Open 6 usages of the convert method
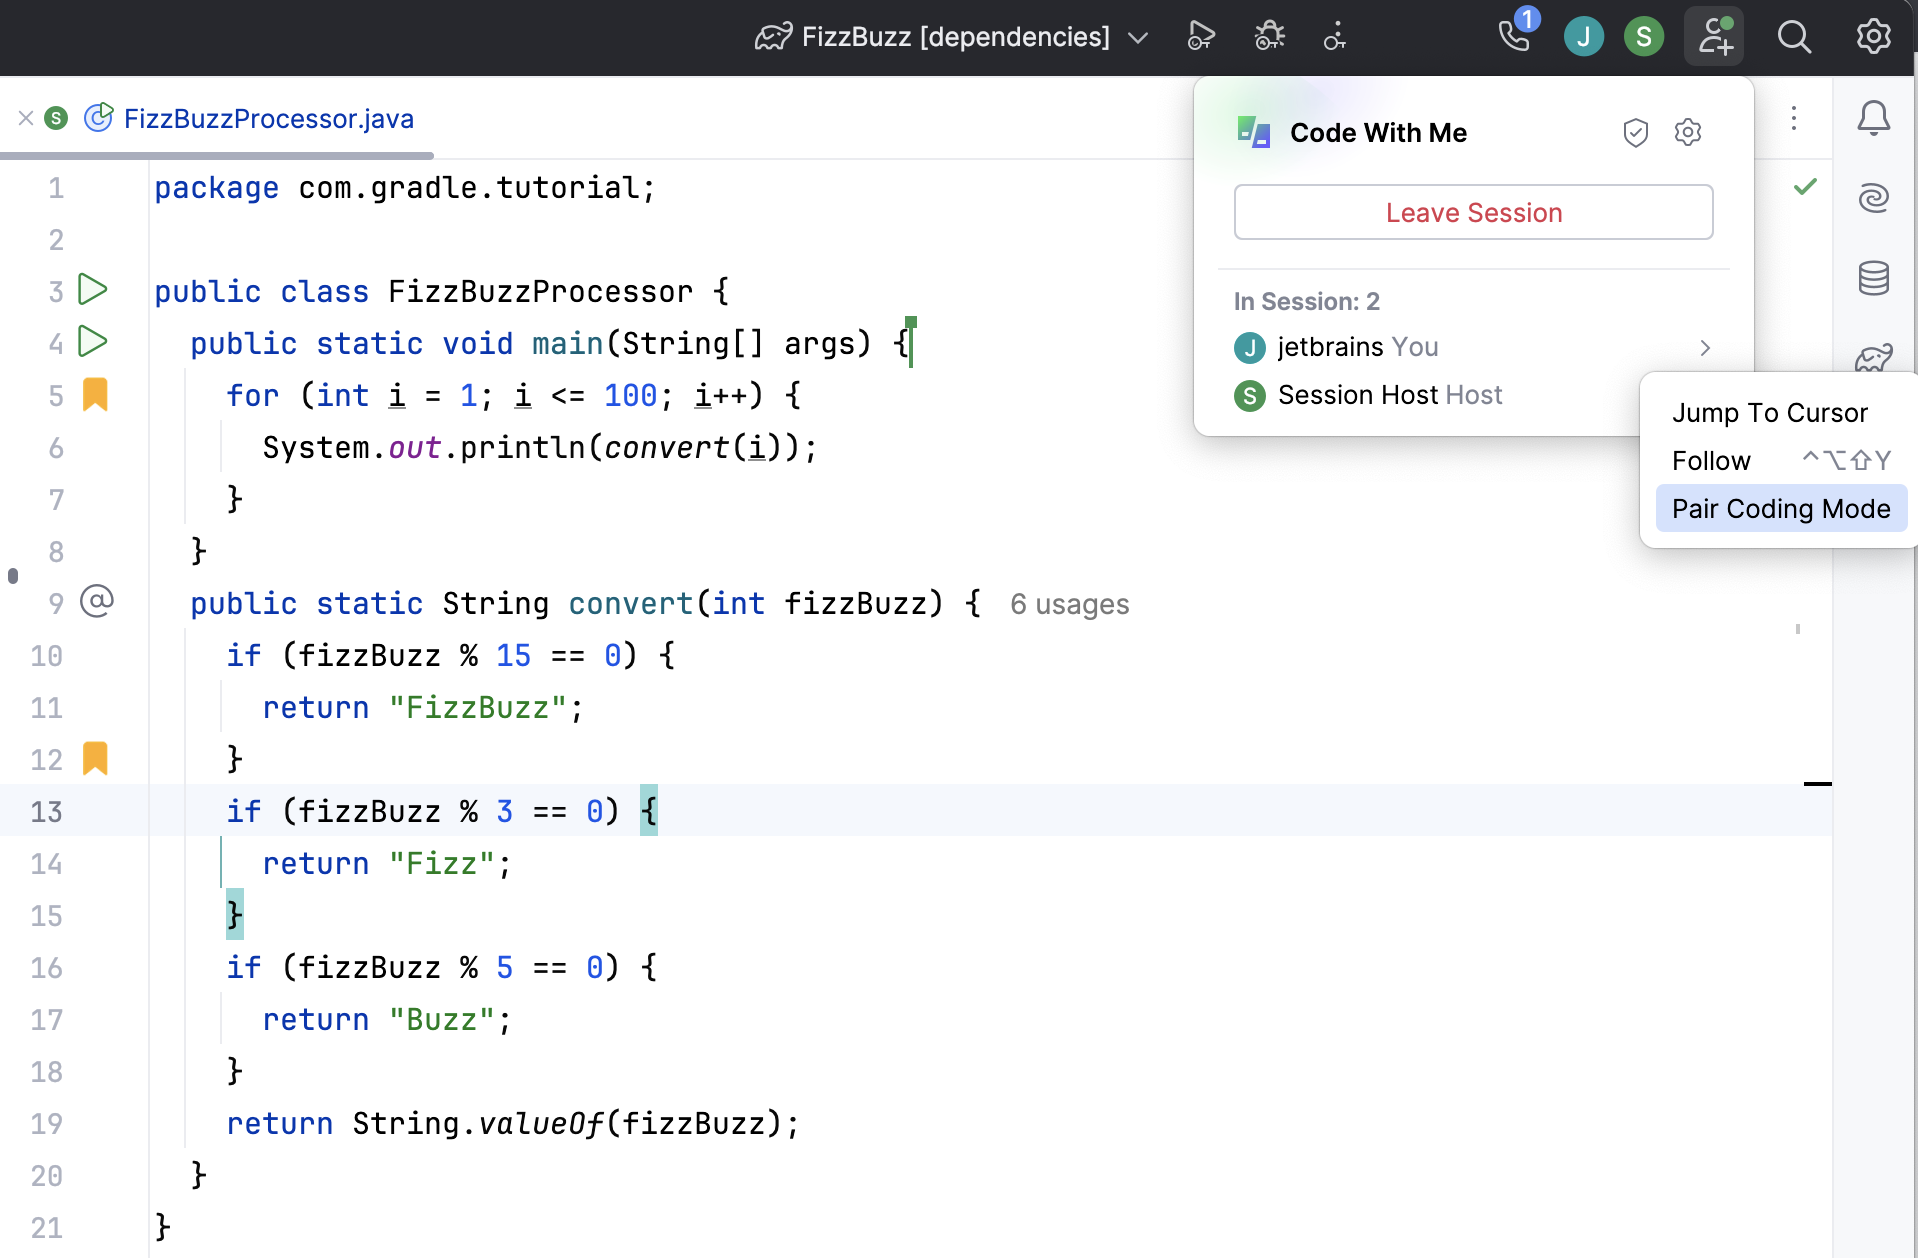Viewport: 1918px width, 1258px height. pos(1069,604)
